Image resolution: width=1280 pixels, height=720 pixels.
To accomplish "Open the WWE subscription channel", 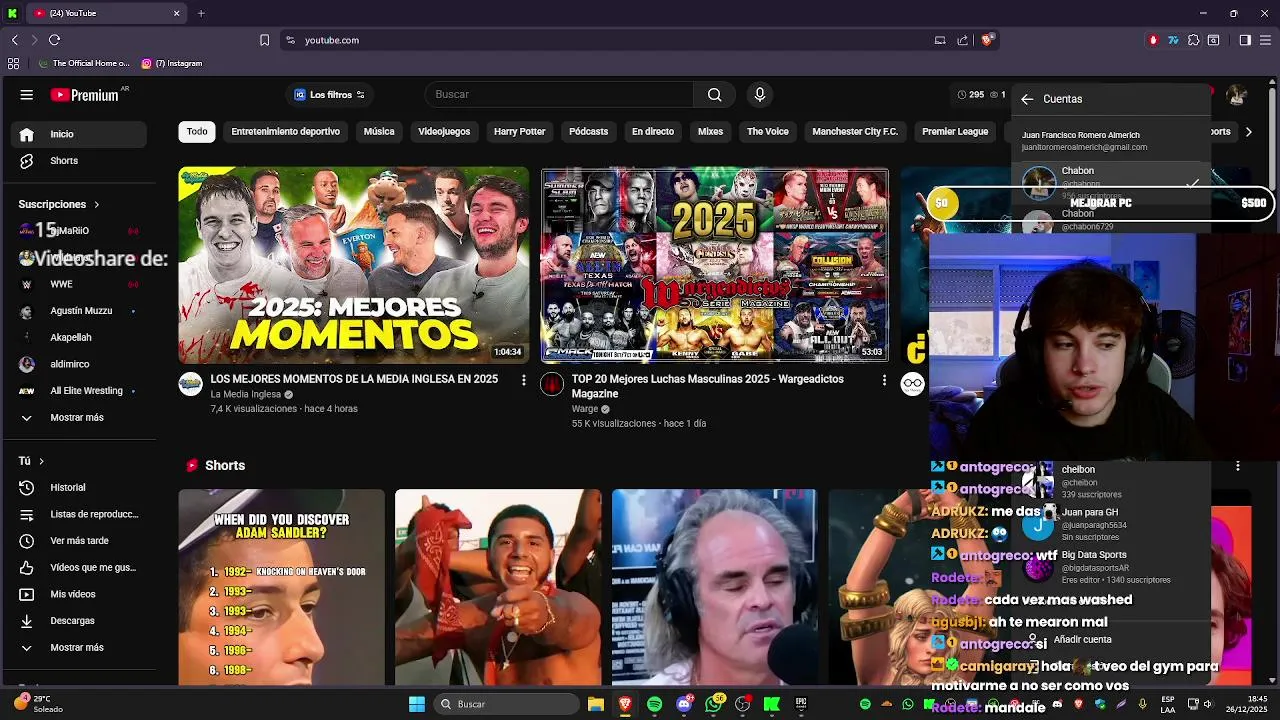I will pyautogui.click(x=78, y=285).
